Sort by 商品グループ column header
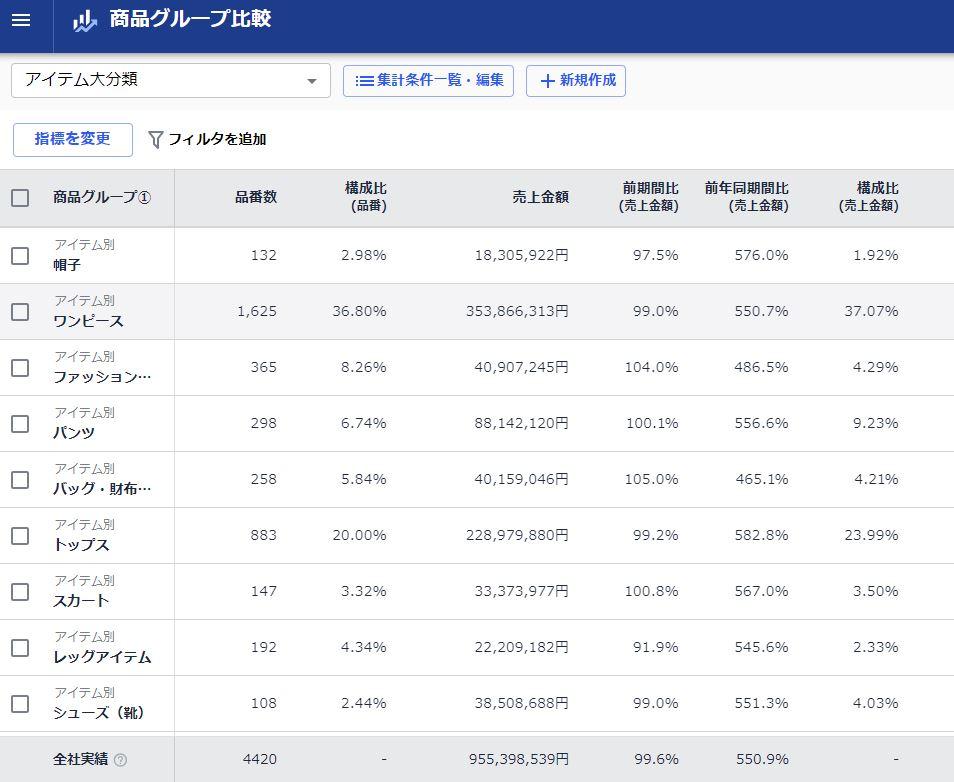 [101, 198]
